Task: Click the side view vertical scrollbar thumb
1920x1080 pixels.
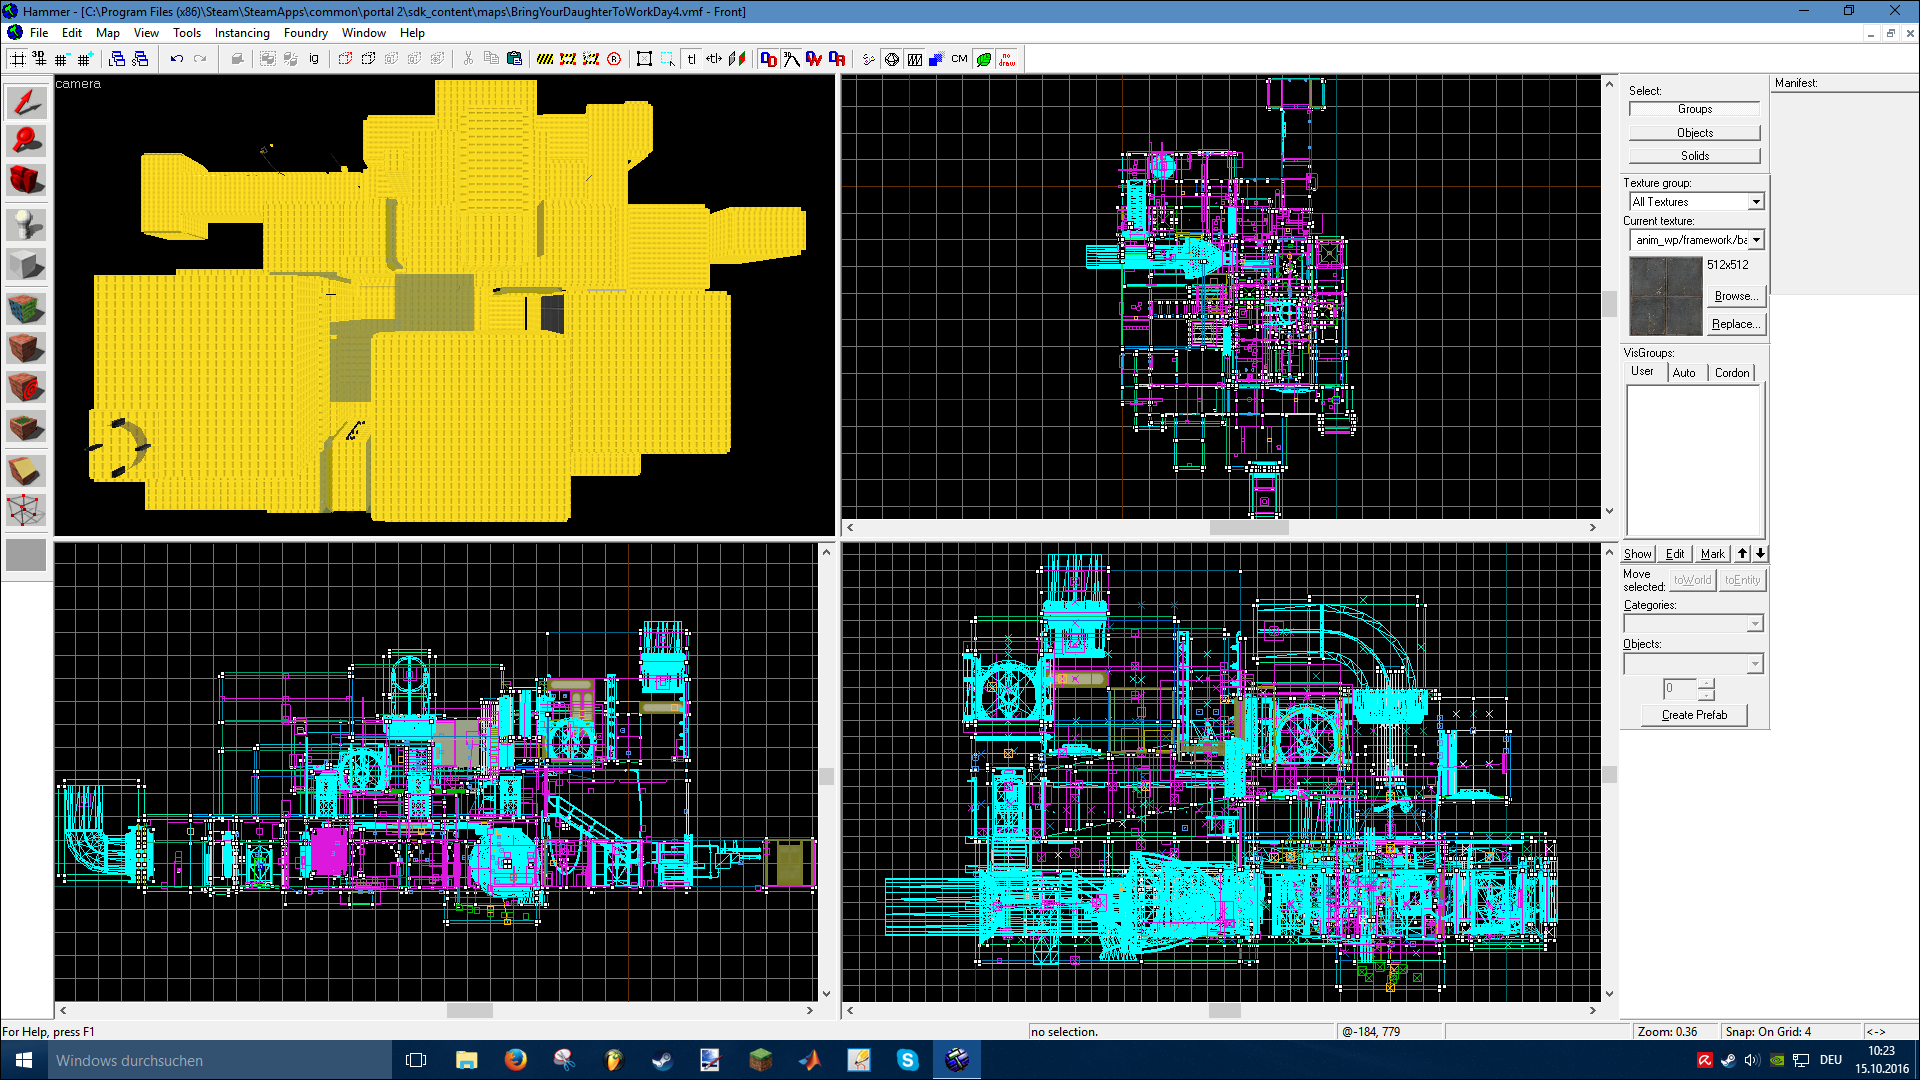Action: pyautogui.click(x=1609, y=775)
